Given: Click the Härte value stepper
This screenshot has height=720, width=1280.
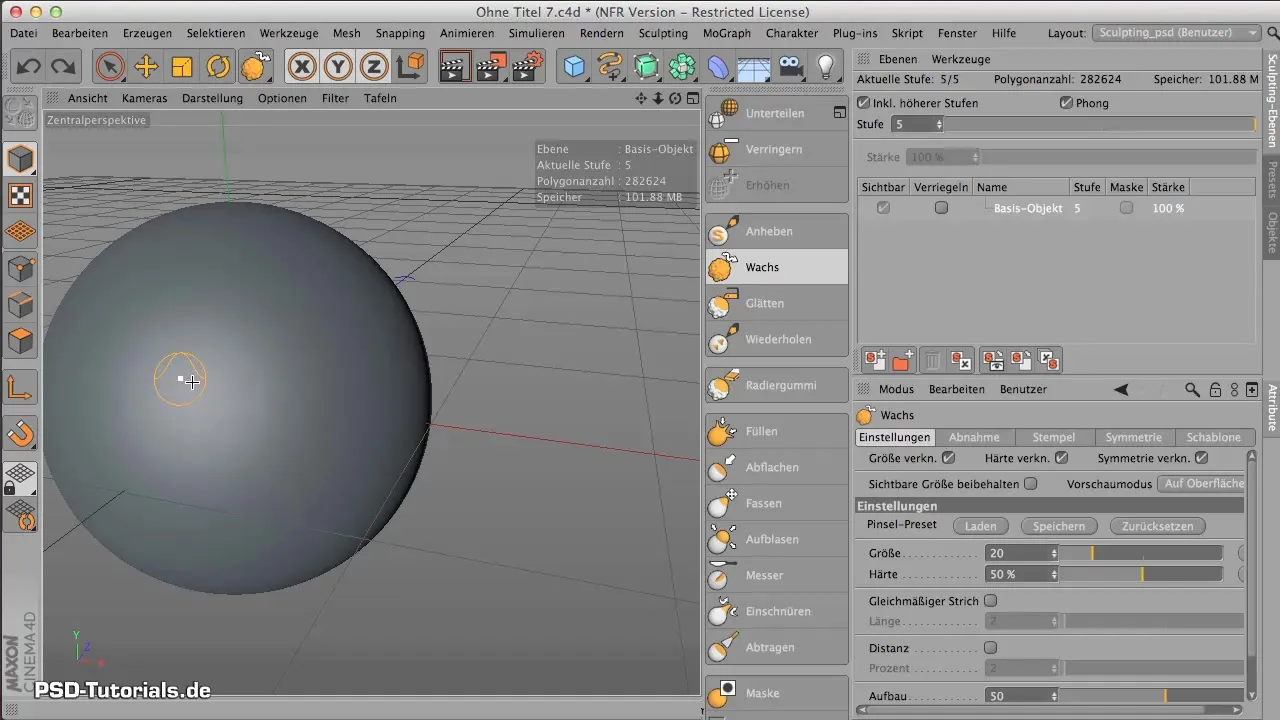Looking at the screenshot, I should coord(1053,575).
